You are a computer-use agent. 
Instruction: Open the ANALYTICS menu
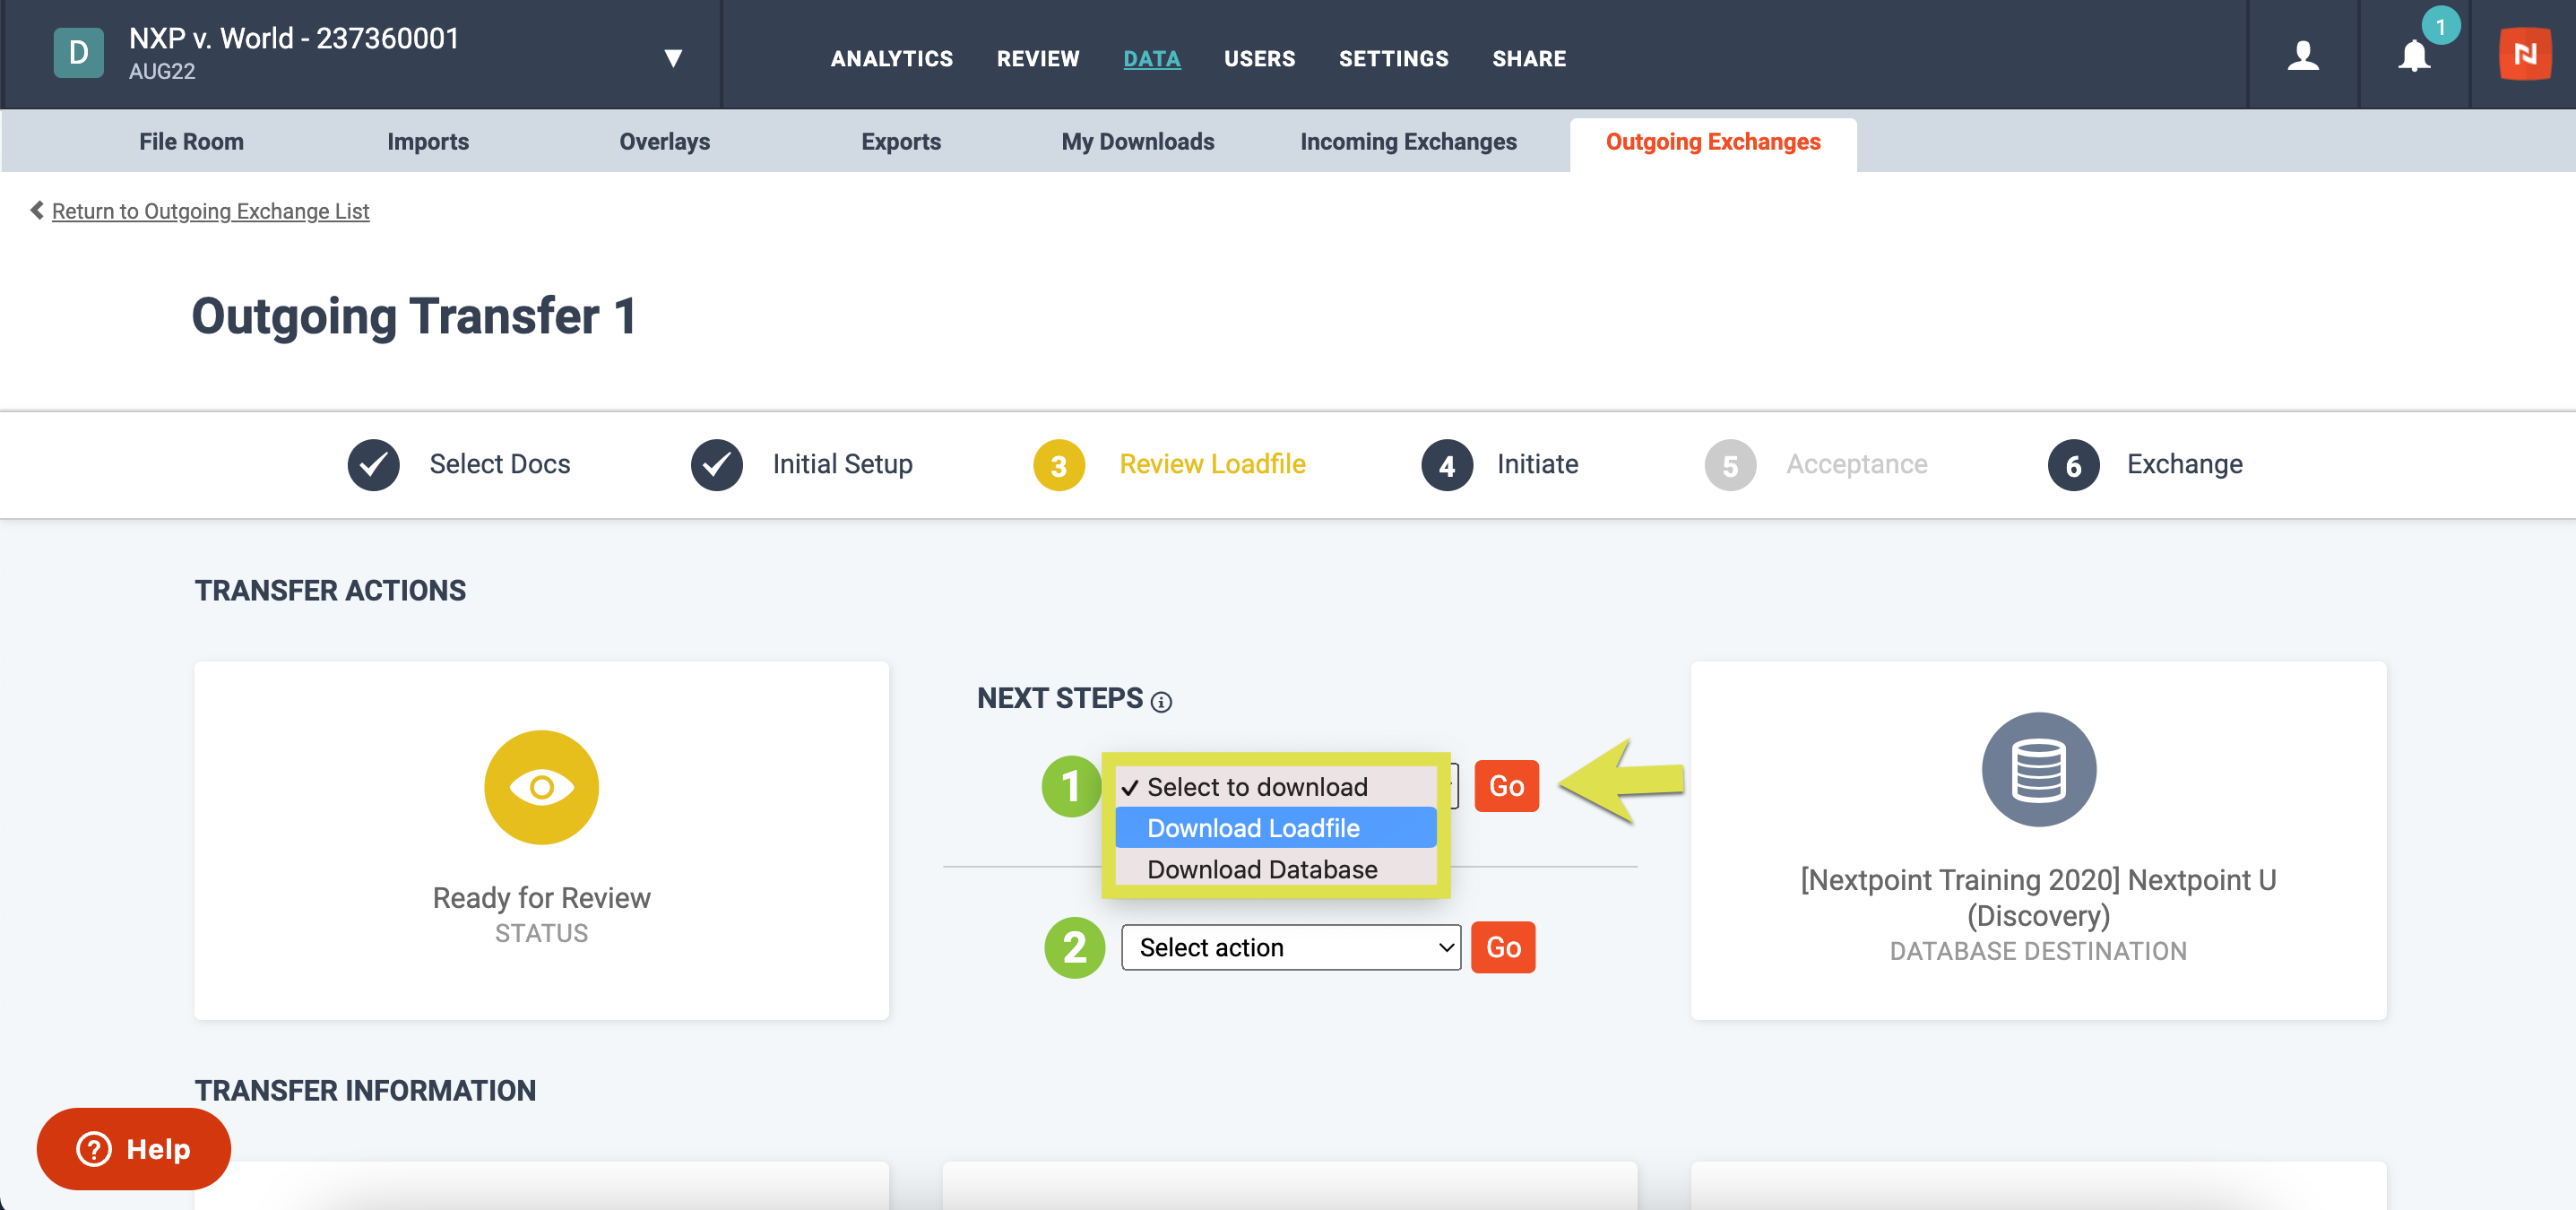coord(891,58)
